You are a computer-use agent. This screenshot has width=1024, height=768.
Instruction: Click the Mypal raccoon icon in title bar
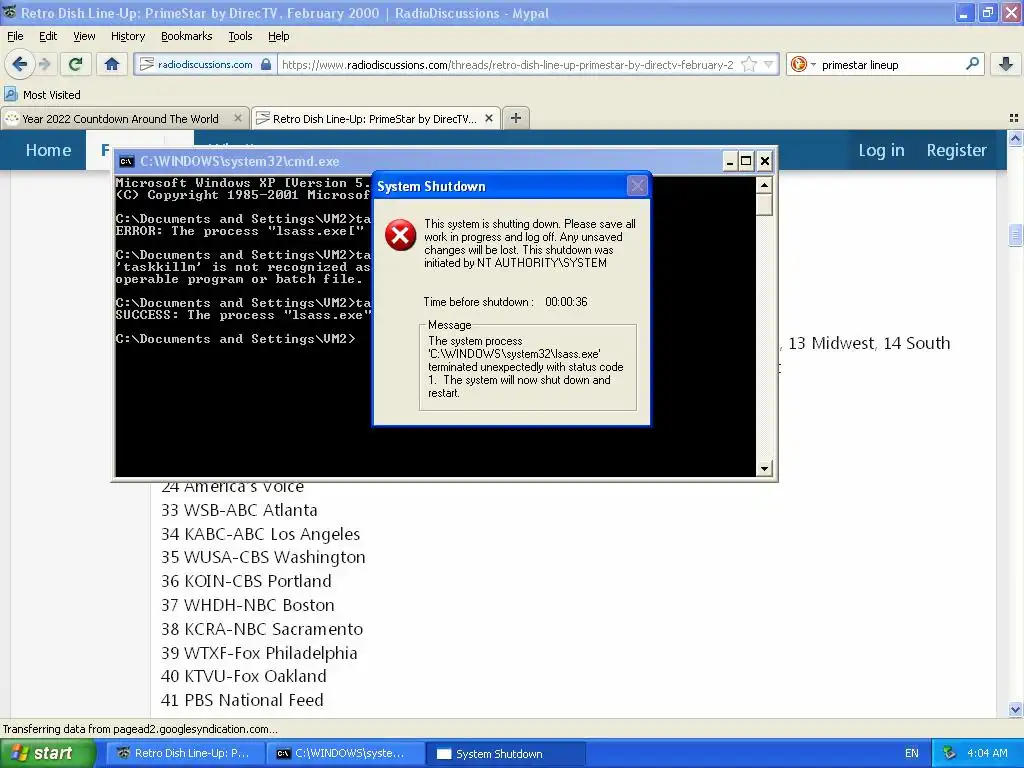pos(10,12)
